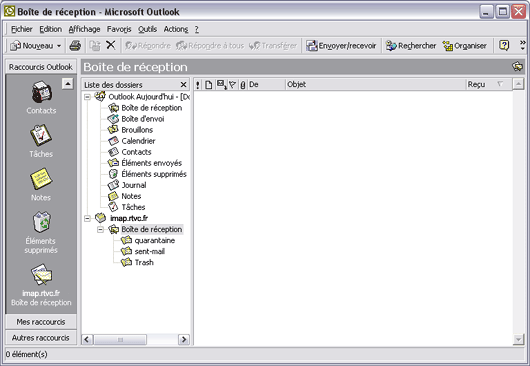
Task: Open the Fichier menu
Action: point(22,29)
